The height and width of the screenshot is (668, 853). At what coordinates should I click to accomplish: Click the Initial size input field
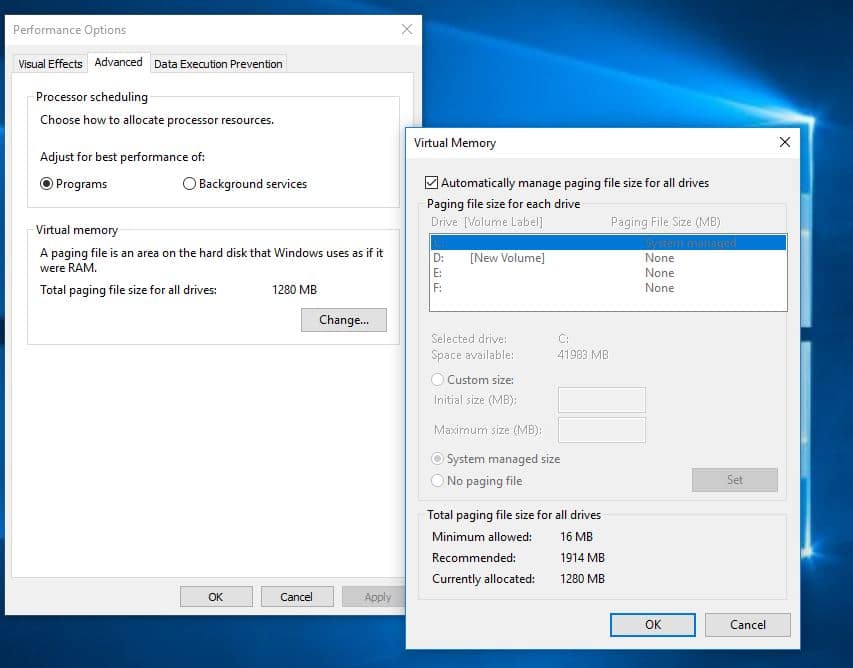(x=601, y=401)
